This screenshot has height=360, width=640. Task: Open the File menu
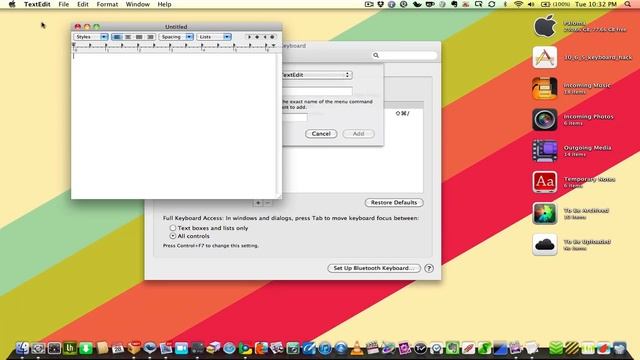pos(64,4)
